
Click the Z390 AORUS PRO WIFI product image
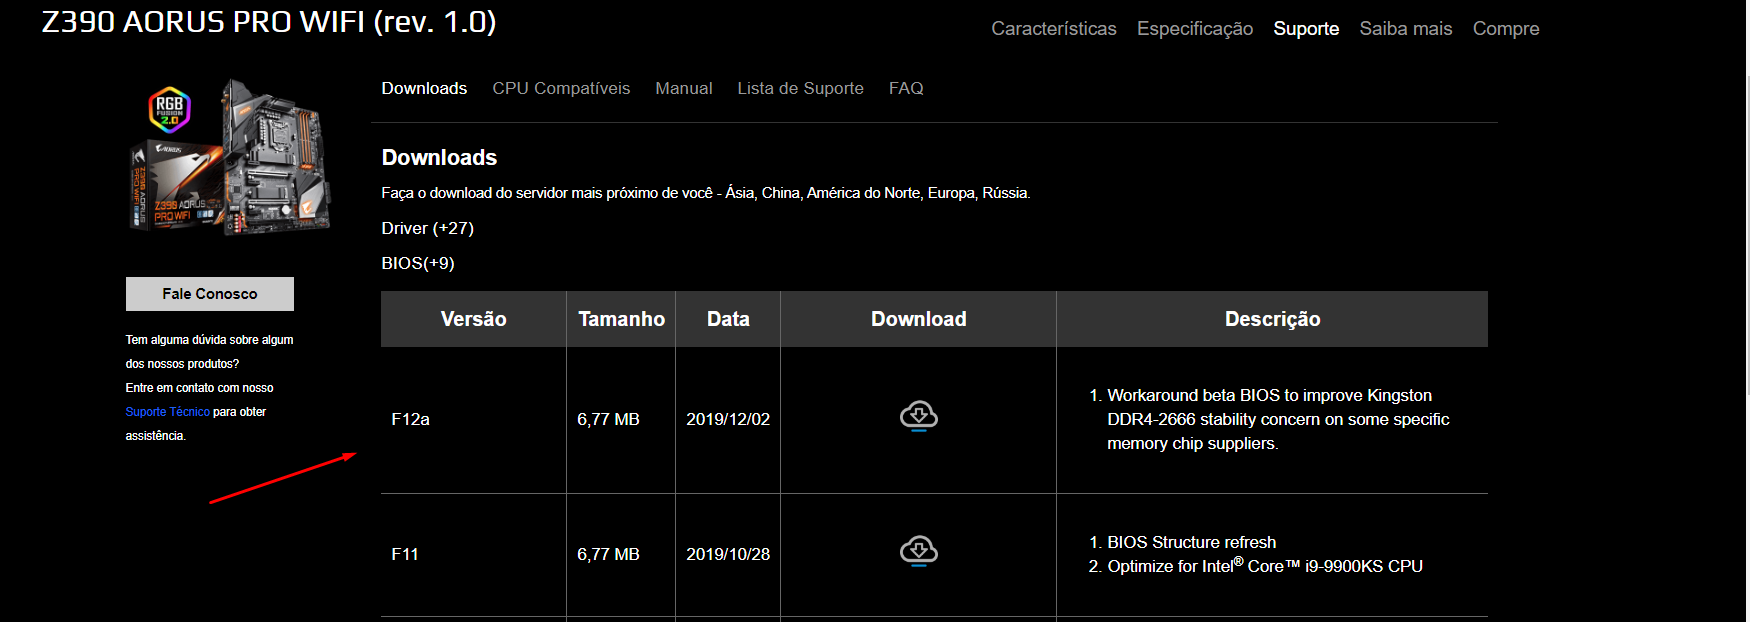pos(231,156)
